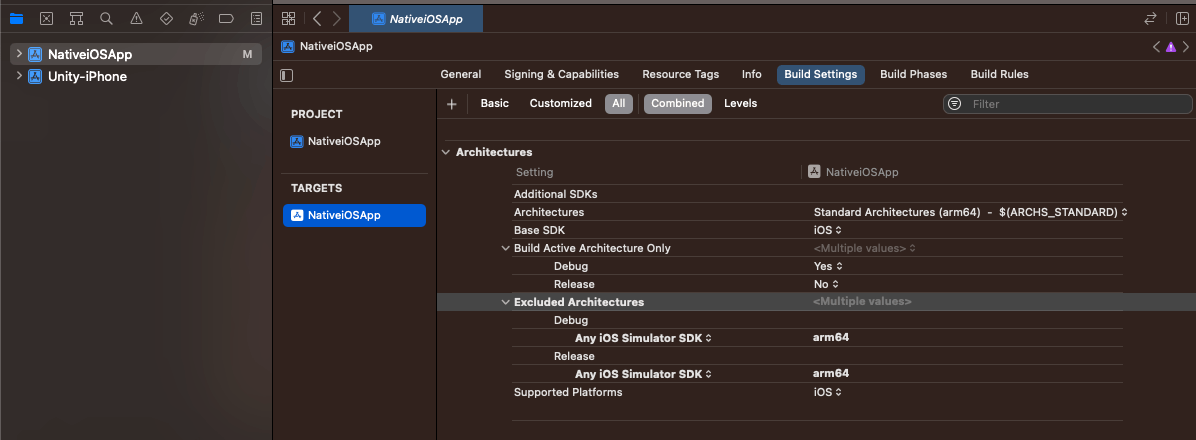Select the Build Settings tab
This screenshot has height=440, width=1196.
(821, 74)
